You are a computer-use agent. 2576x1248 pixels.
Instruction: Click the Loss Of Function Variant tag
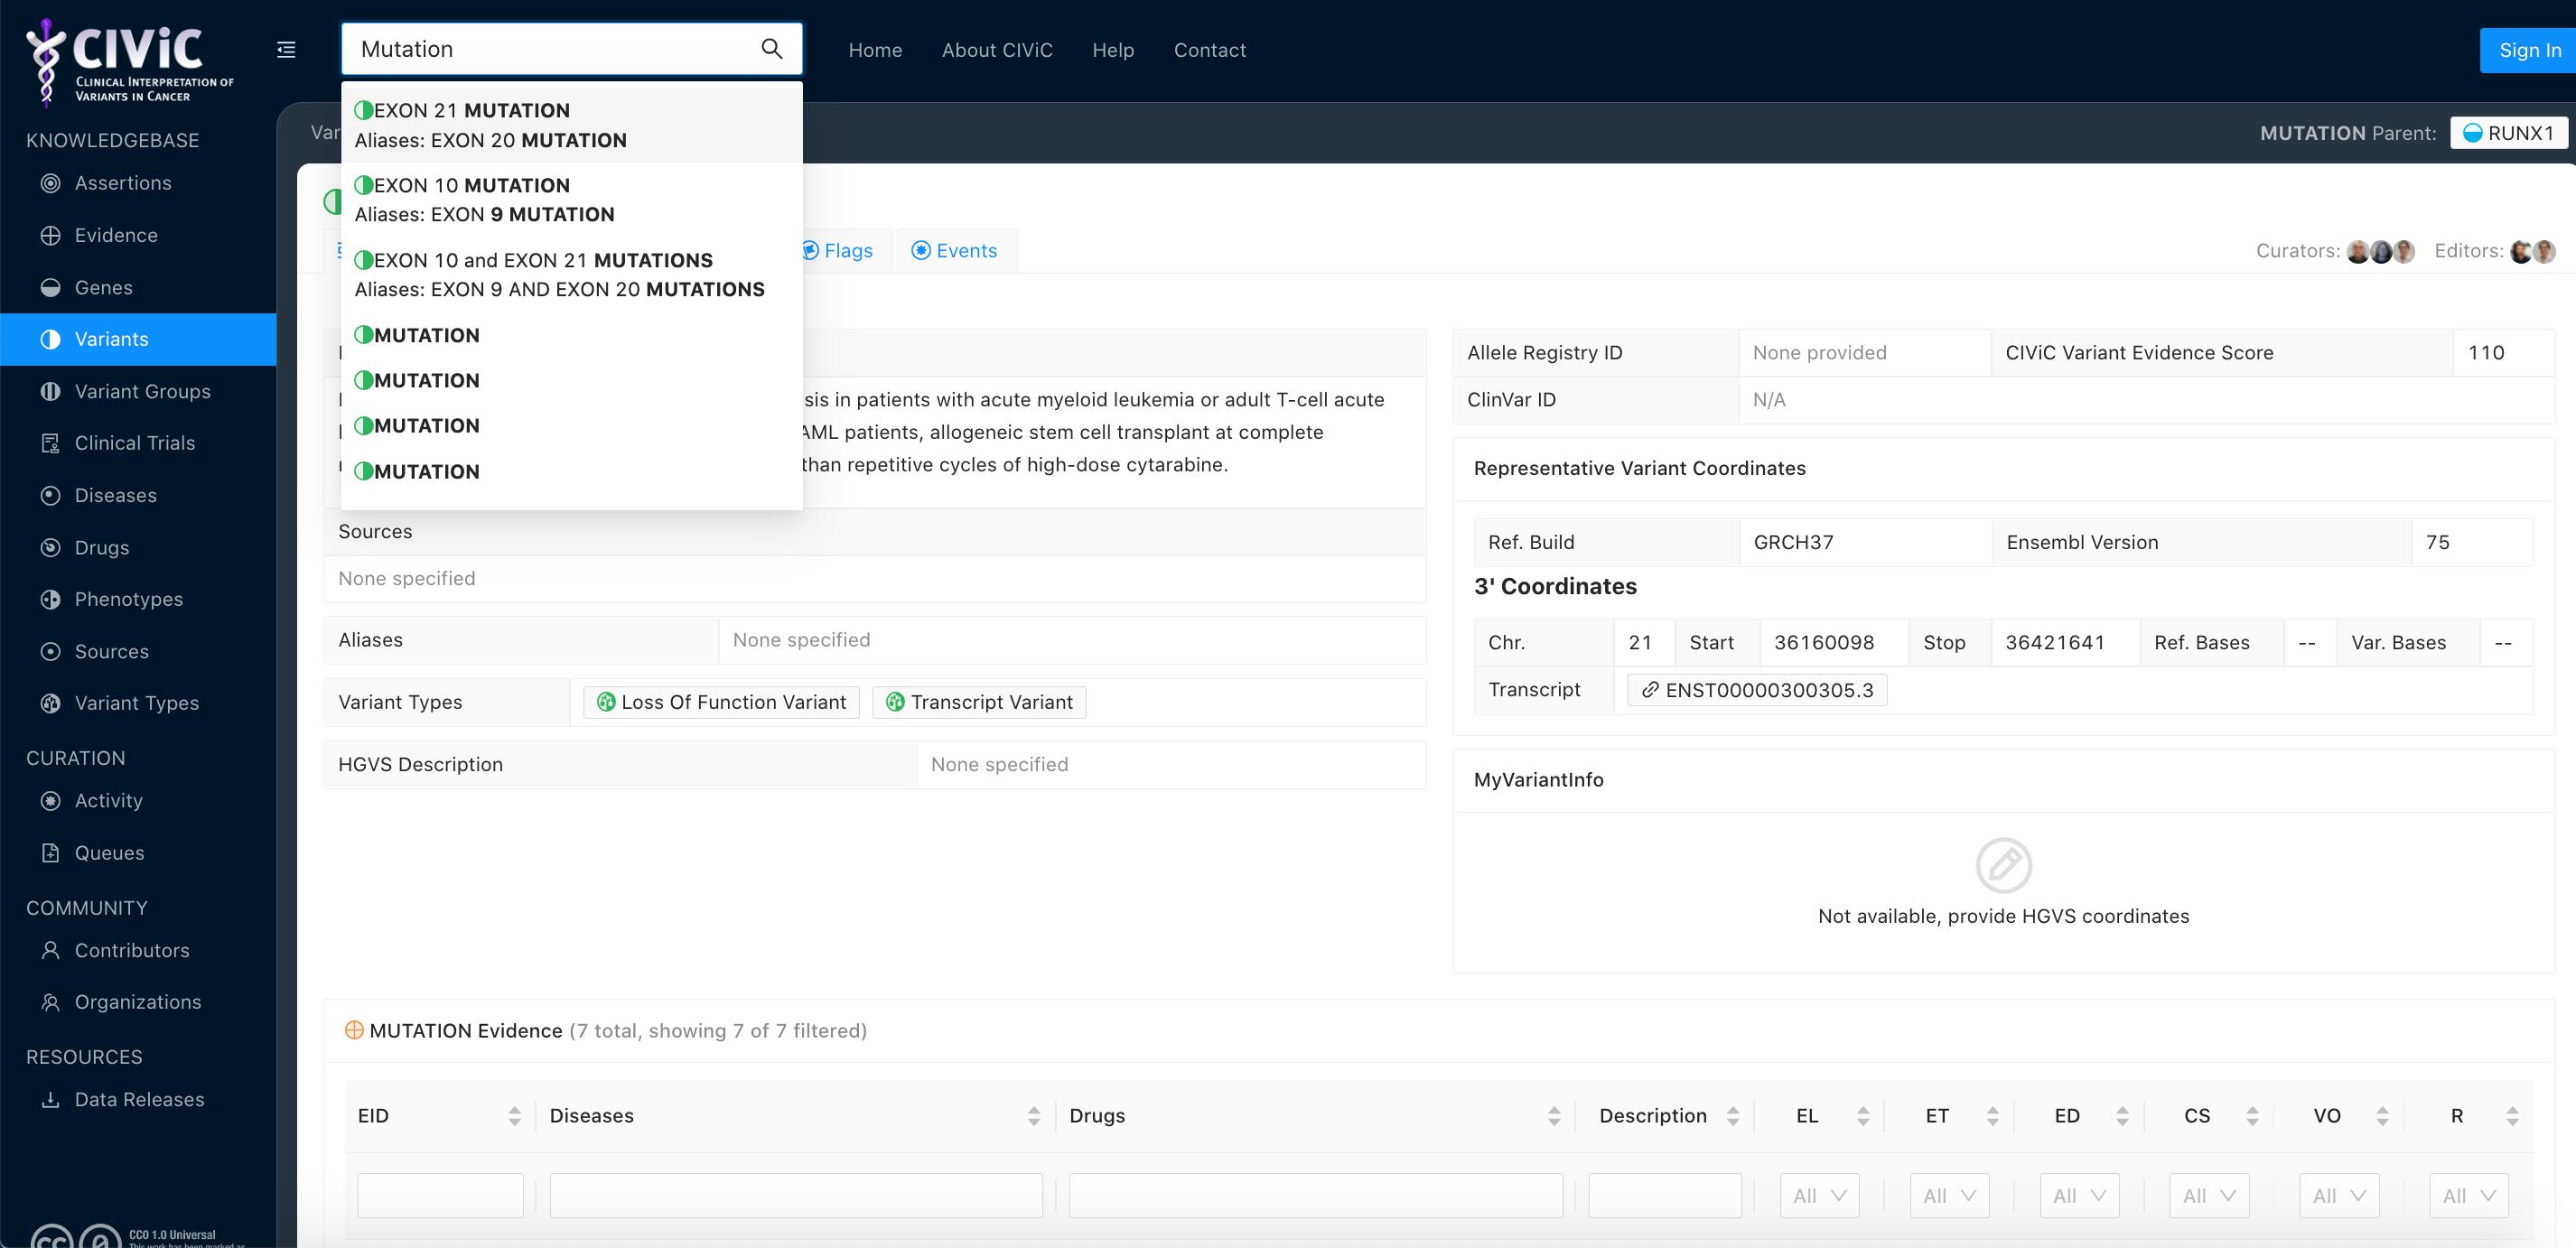coord(721,702)
